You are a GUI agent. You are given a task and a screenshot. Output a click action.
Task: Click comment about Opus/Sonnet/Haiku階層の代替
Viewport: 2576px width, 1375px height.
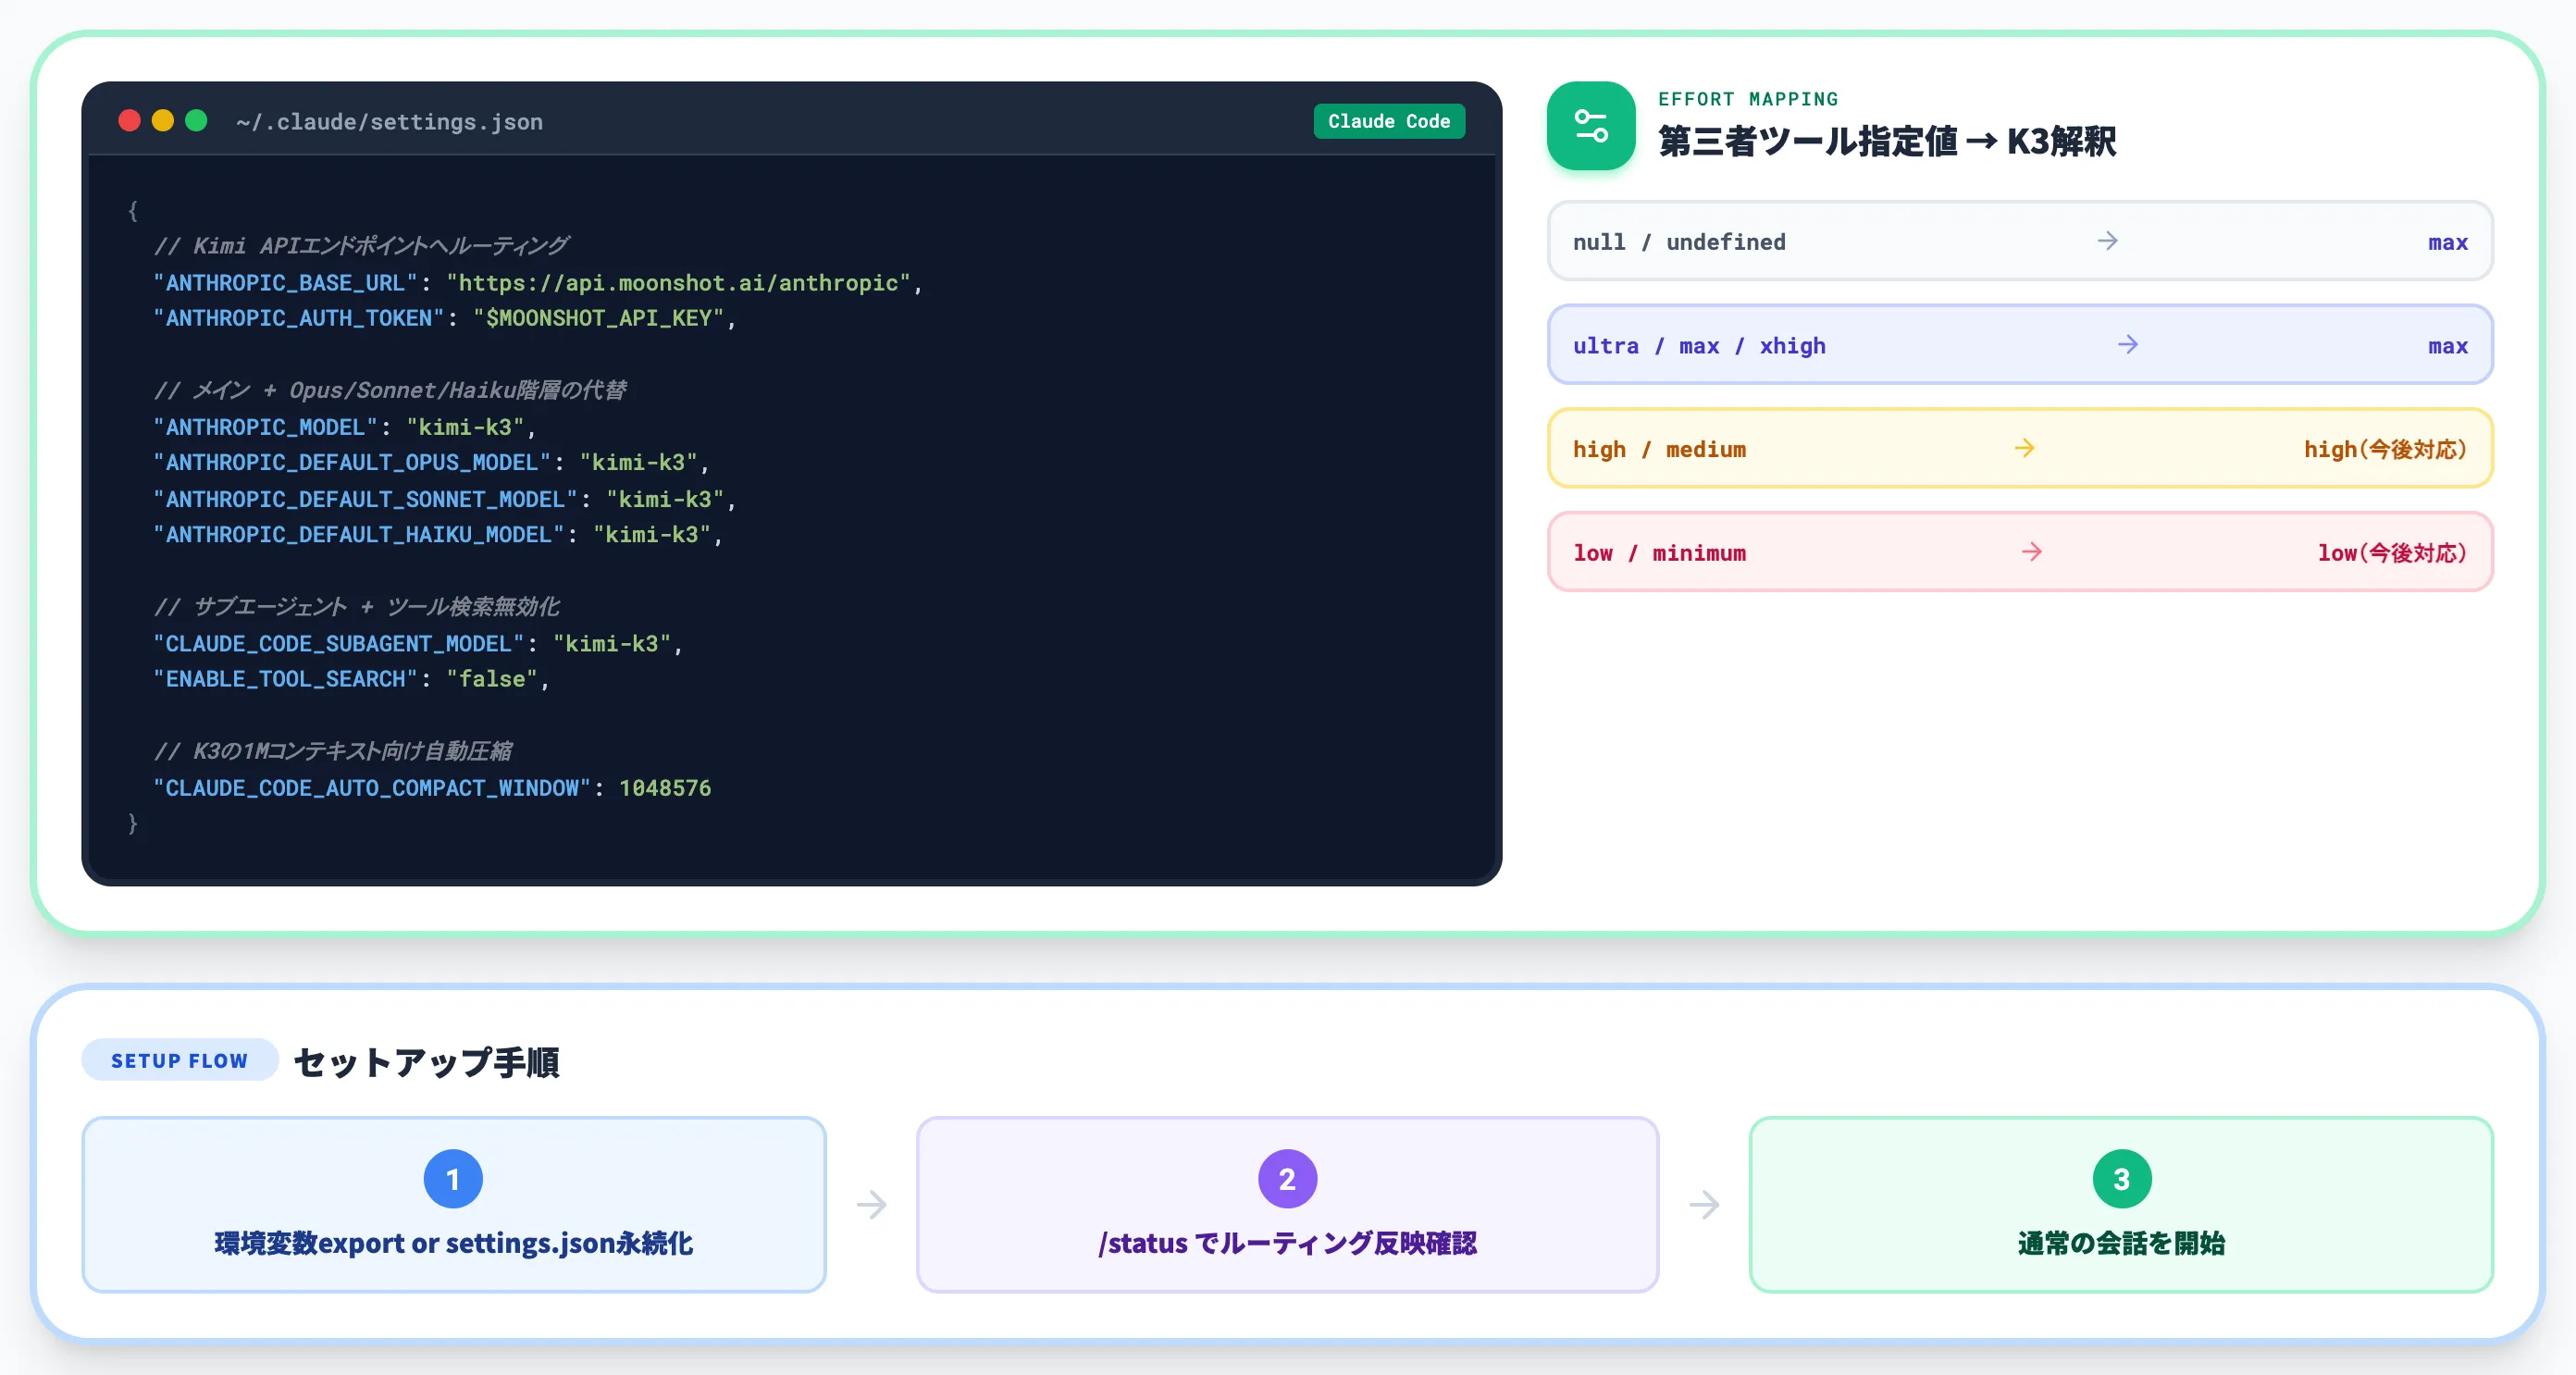click(x=390, y=390)
